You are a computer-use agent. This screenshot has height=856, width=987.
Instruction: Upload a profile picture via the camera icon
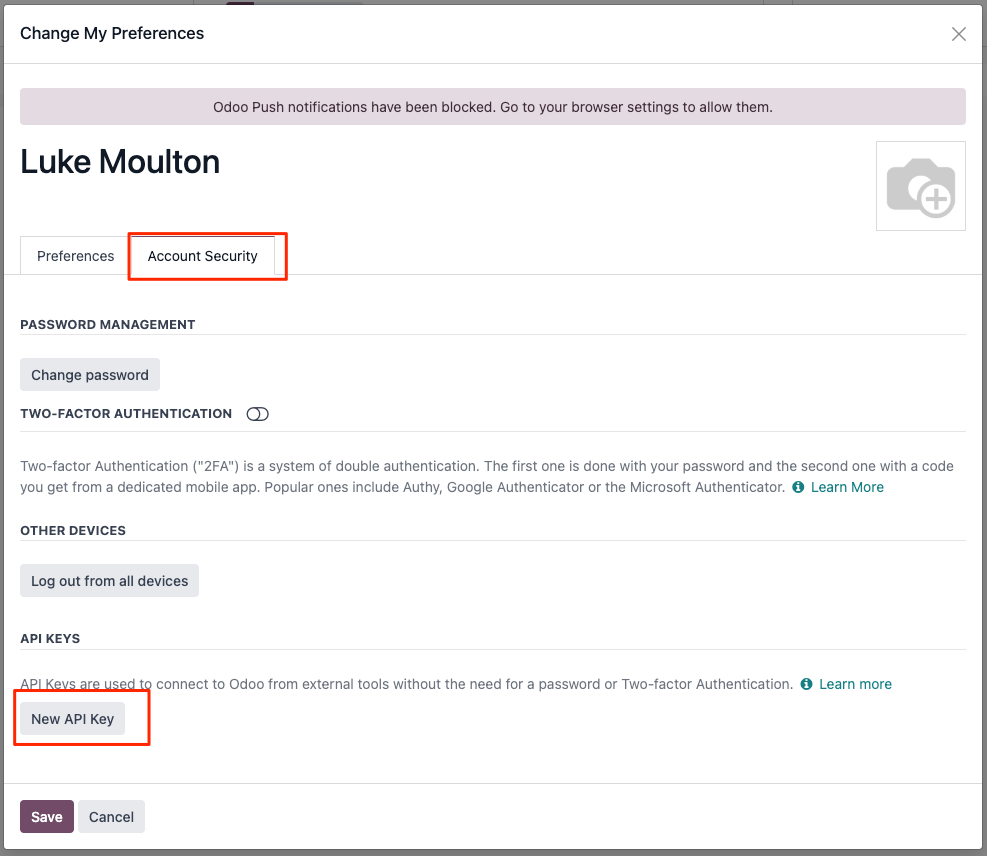(x=920, y=186)
